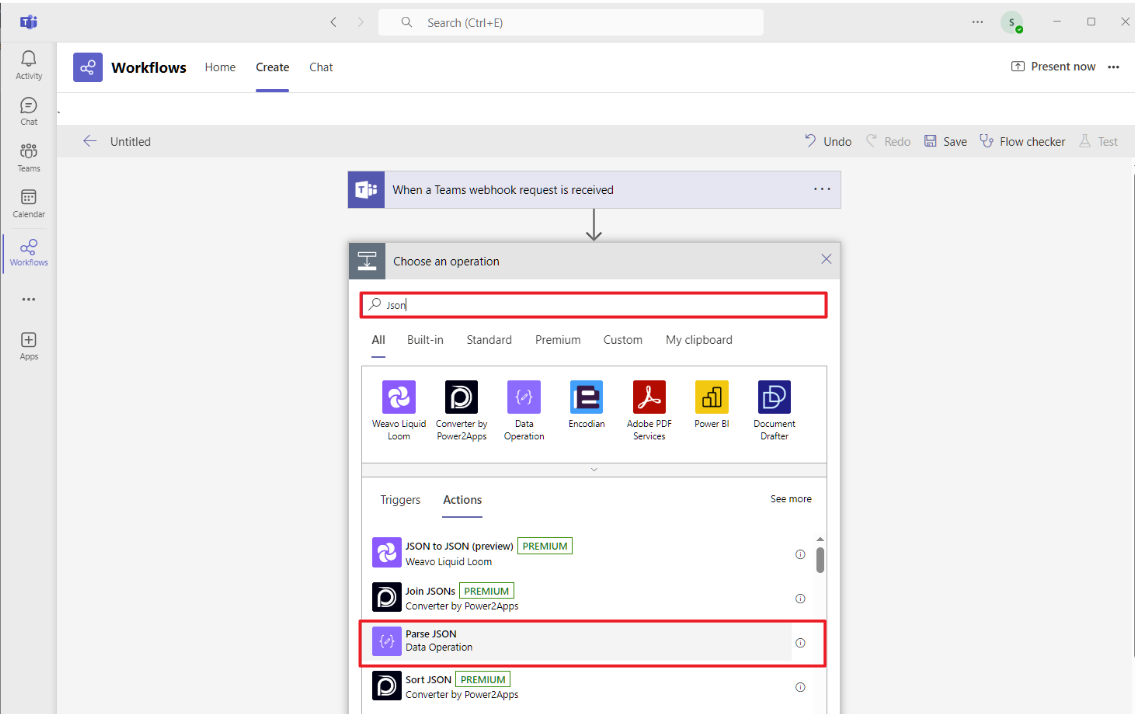Viewport: 1135px width, 714px height.
Task: Open the Calendar in the Teams sidebar
Action: (27, 201)
